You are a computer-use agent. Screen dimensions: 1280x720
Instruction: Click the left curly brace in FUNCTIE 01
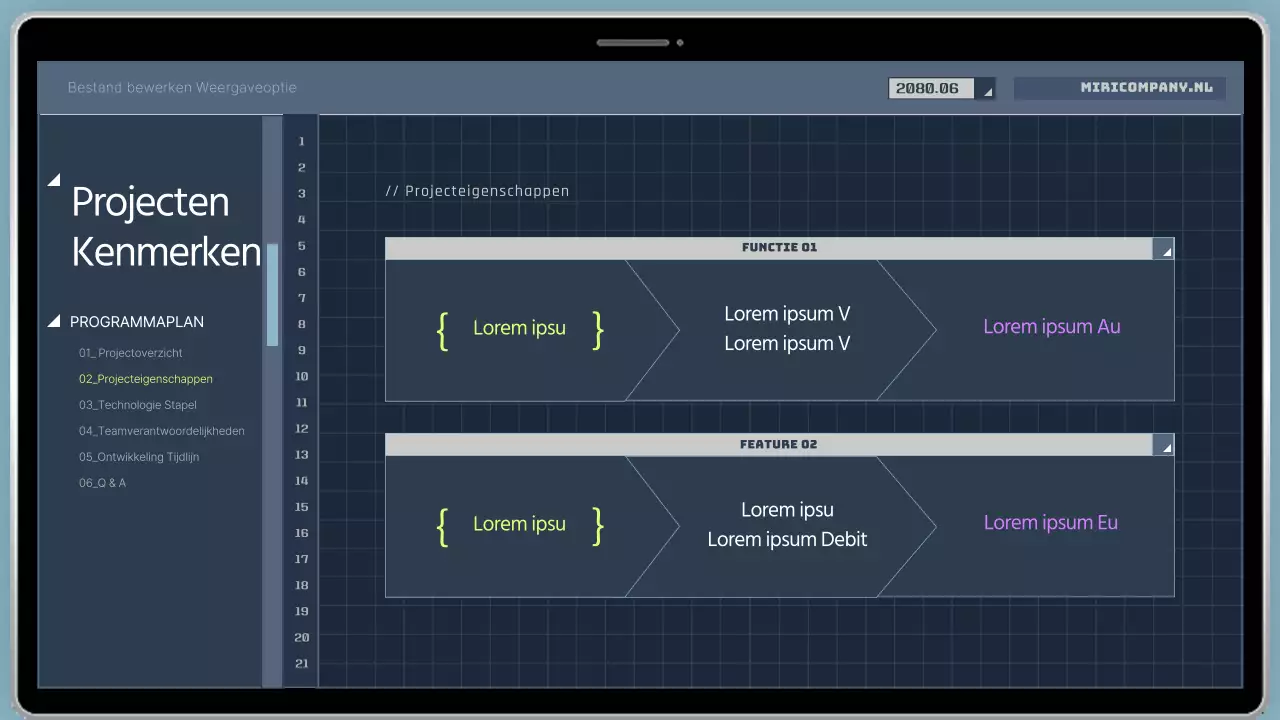tap(442, 330)
